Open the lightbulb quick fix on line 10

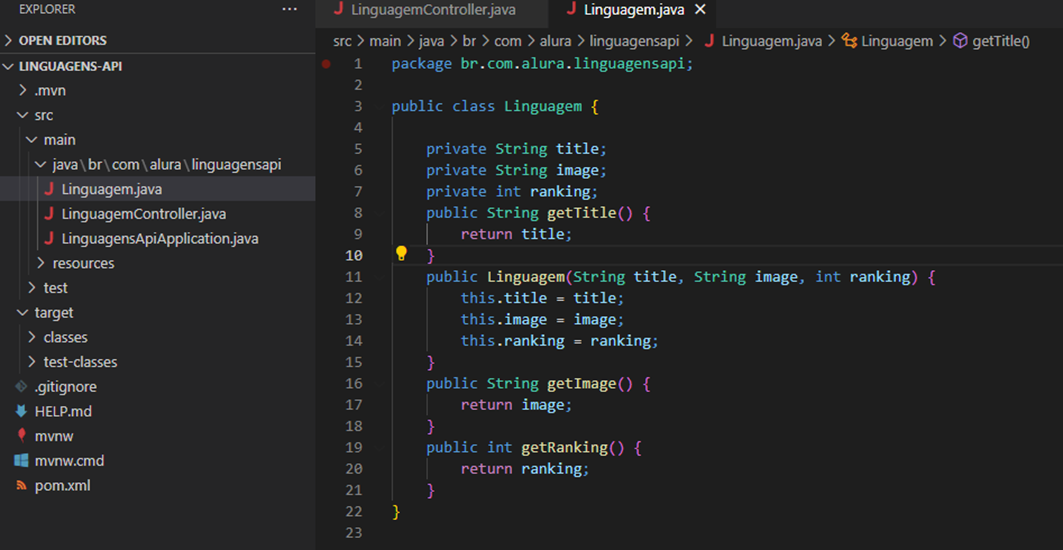coord(401,254)
